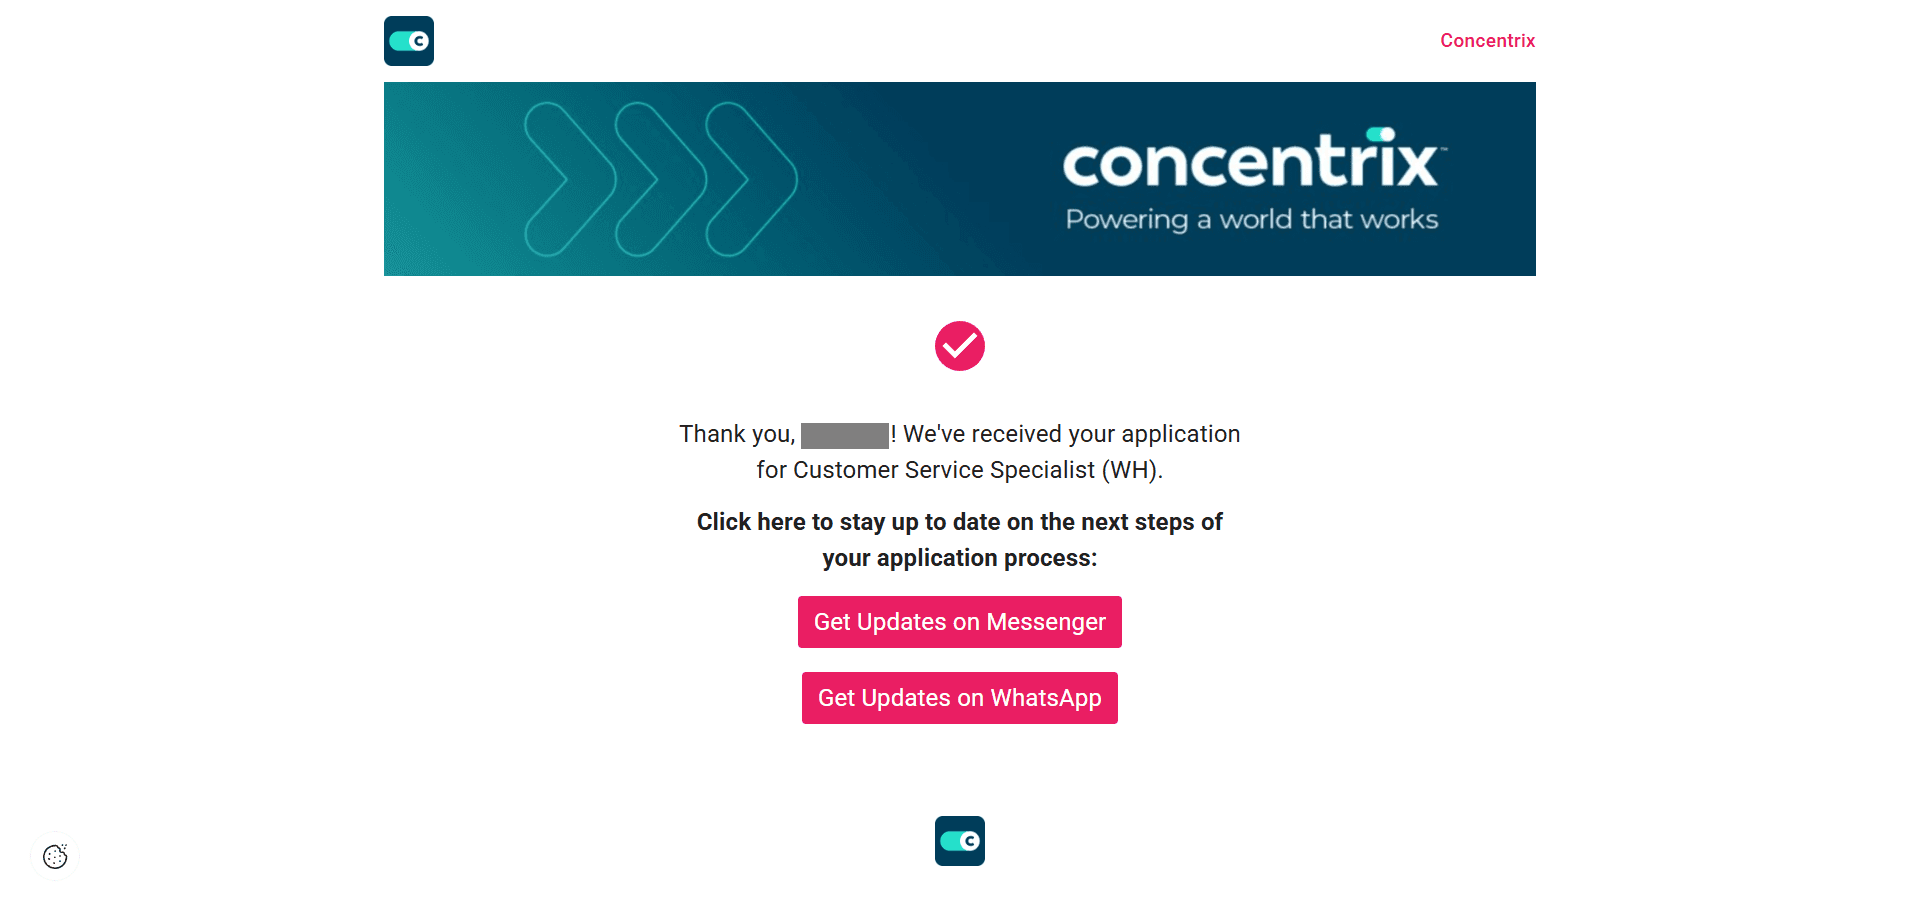
Task: Click the "We've received your application" text
Action: click(1071, 434)
